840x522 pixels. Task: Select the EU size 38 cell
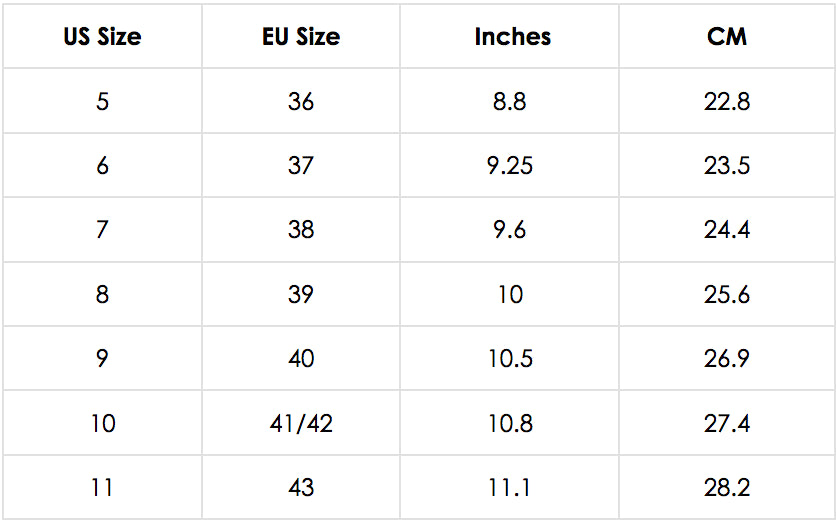coord(301,230)
